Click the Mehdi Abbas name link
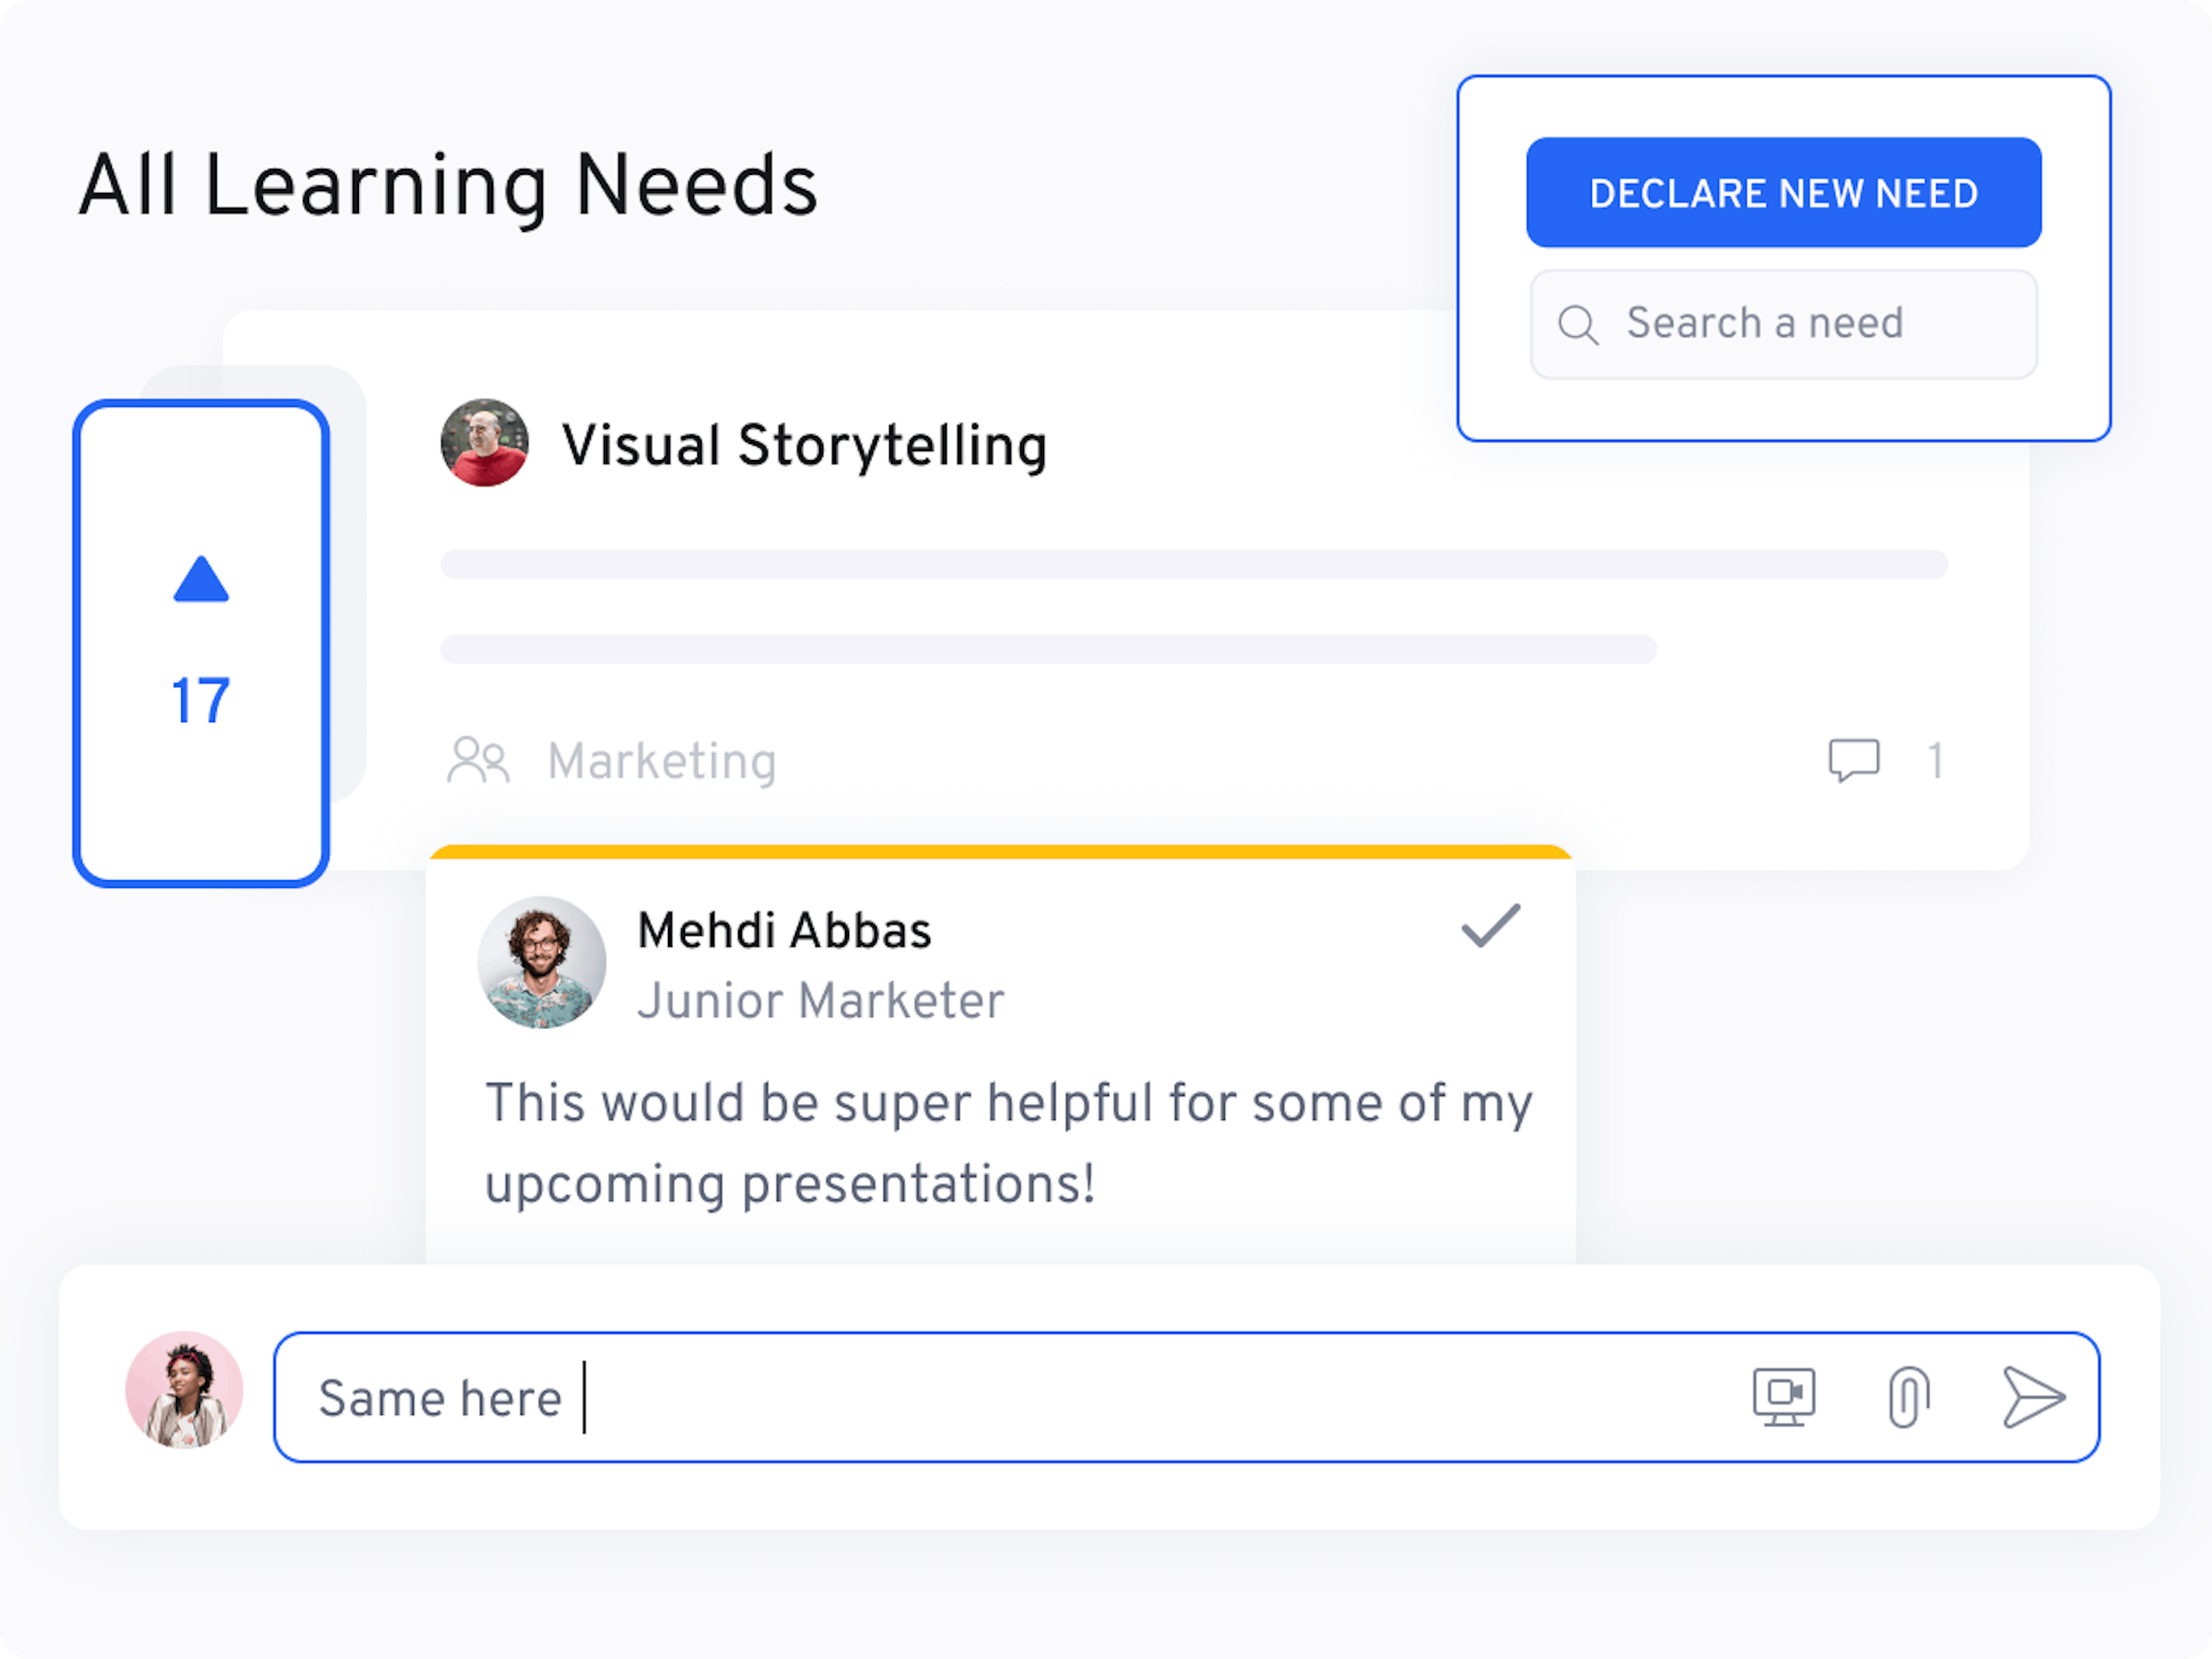The height and width of the screenshot is (1659, 2212). tap(784, 929)
